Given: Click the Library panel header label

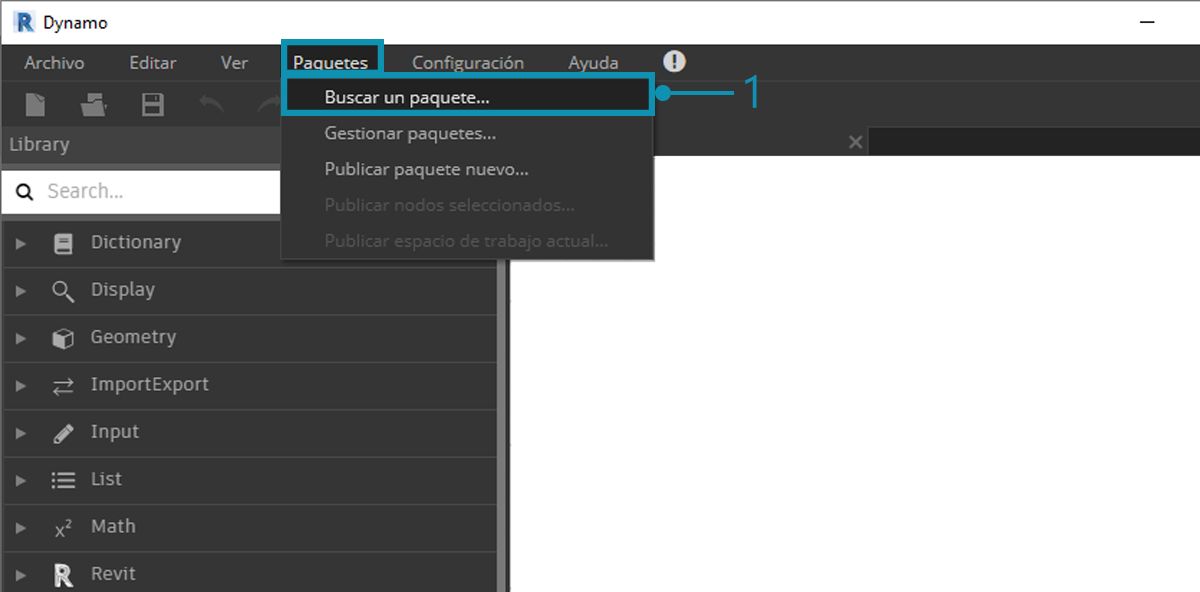Looking at the screenshot, I should (x=39, y=144).
